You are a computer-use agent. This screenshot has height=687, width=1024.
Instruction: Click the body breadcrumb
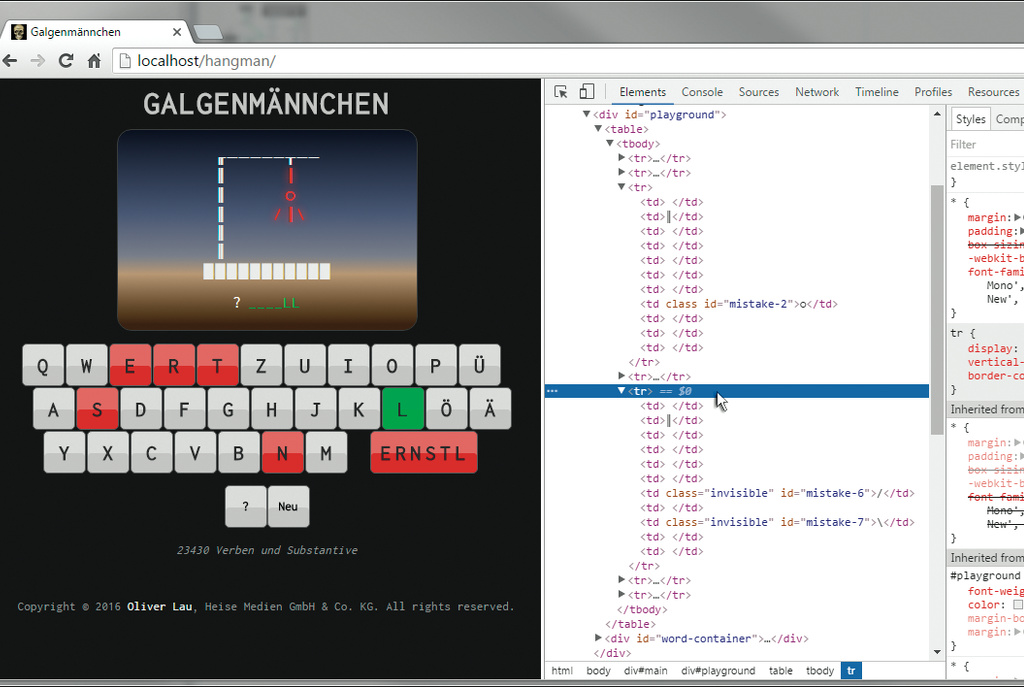[x=598, y=671]
